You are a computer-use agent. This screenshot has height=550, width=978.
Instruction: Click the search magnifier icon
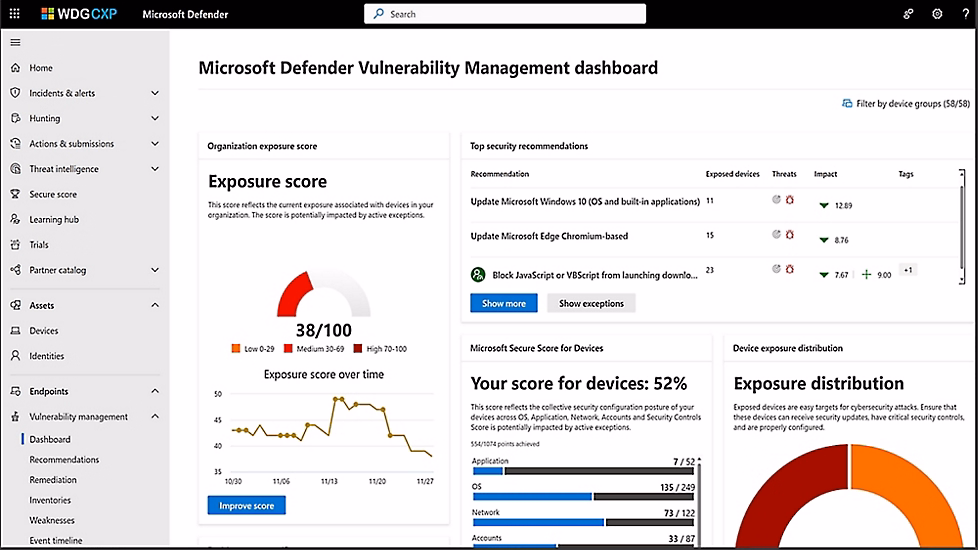[x=379, y=14]
